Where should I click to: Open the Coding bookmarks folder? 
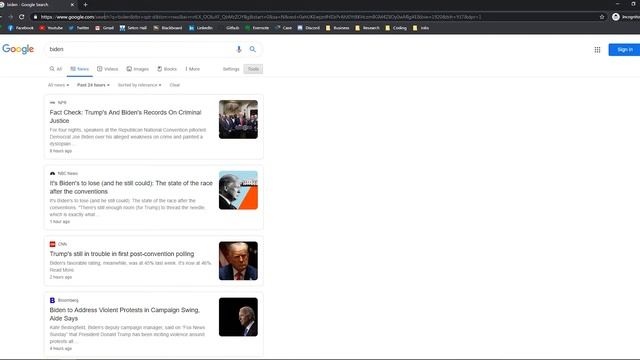(x=396, y=28)
